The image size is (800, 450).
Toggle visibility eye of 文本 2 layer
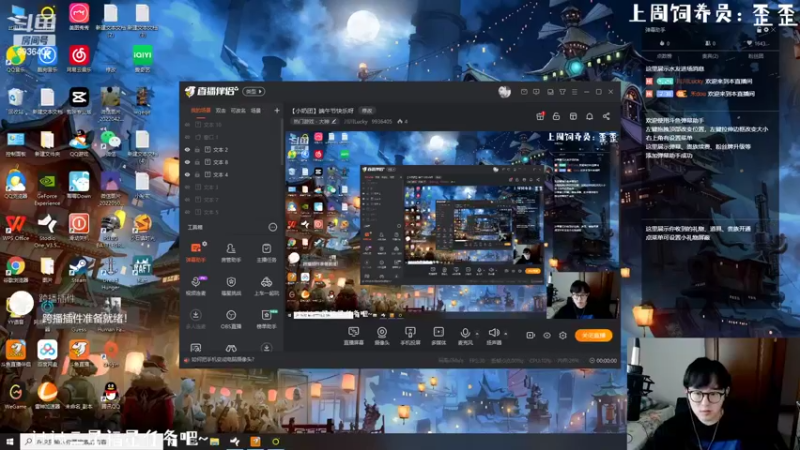(187, 149)
